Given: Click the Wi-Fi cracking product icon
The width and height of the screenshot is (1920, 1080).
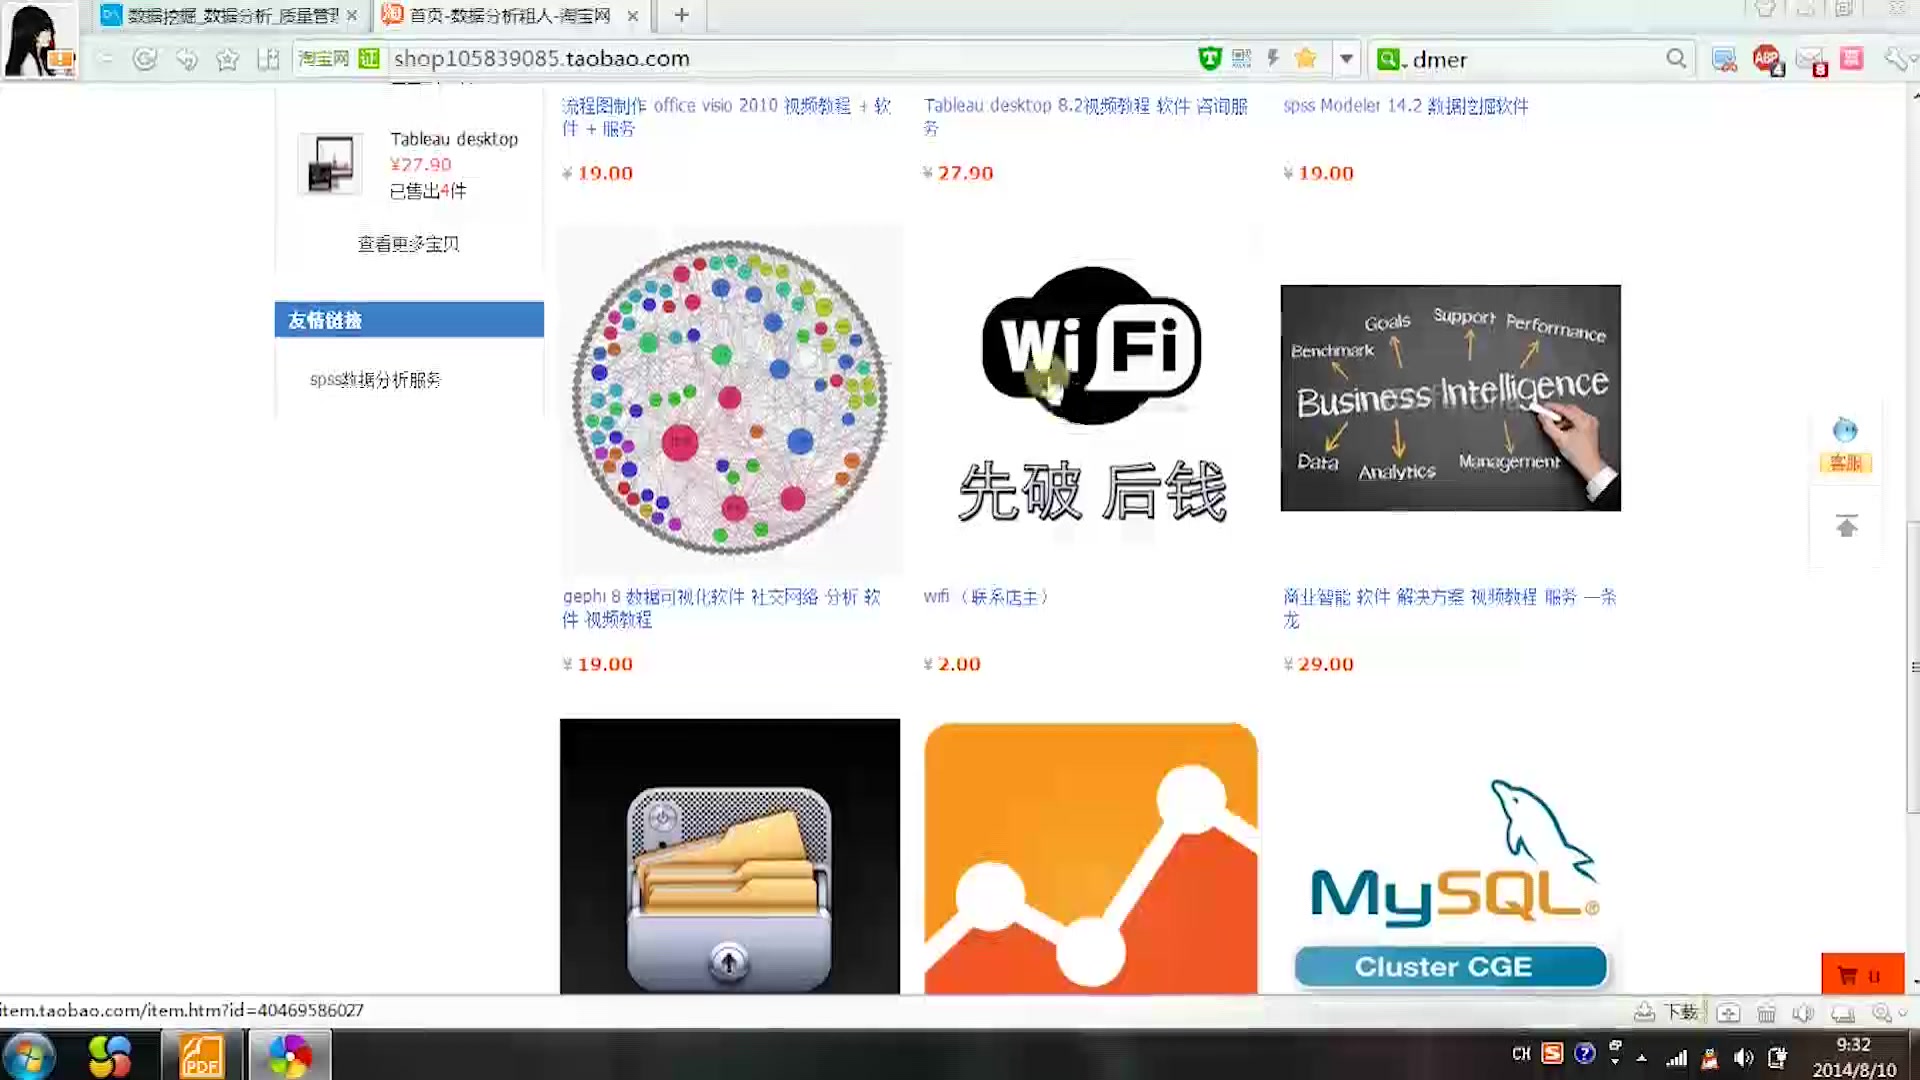Looking at the screenshot, I should tap(1091, 397).
